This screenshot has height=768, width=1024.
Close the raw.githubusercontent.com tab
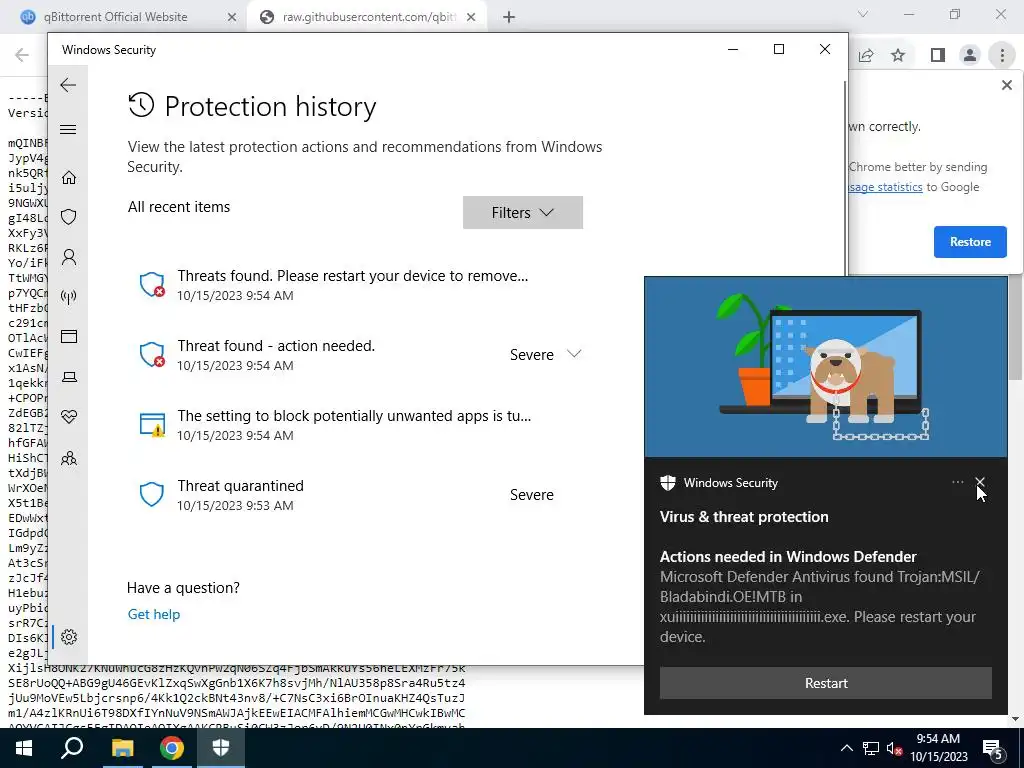click(471, 17)
